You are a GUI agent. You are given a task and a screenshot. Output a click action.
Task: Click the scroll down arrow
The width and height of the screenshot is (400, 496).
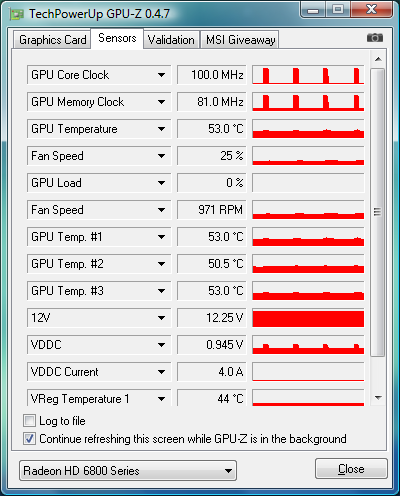[x=378, y=397]
